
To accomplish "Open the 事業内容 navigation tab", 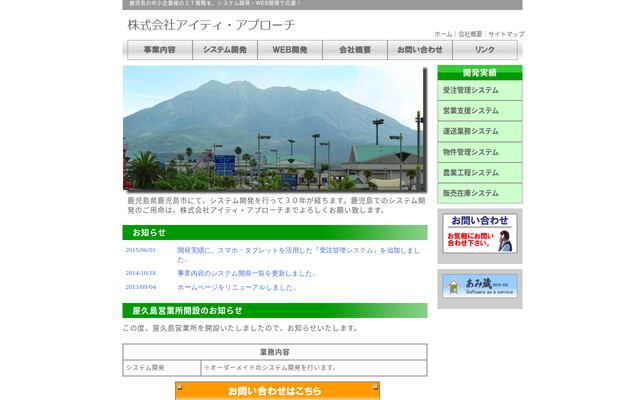I will coord(160,50).
